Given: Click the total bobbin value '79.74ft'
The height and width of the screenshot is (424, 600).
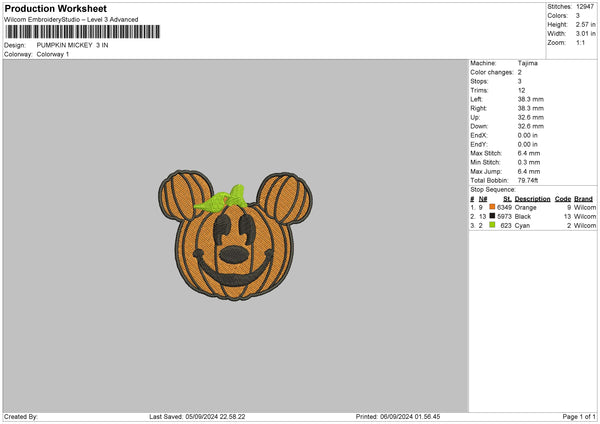Looking at the screenshot, I should click(x=528, y=181).
